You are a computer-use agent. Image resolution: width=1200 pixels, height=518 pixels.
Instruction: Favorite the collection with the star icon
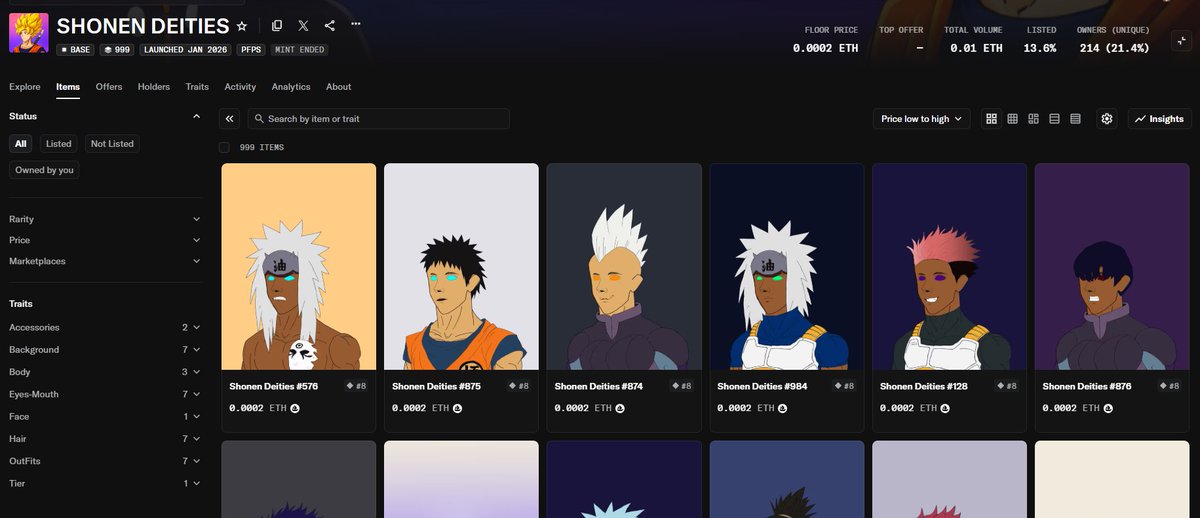241,26
